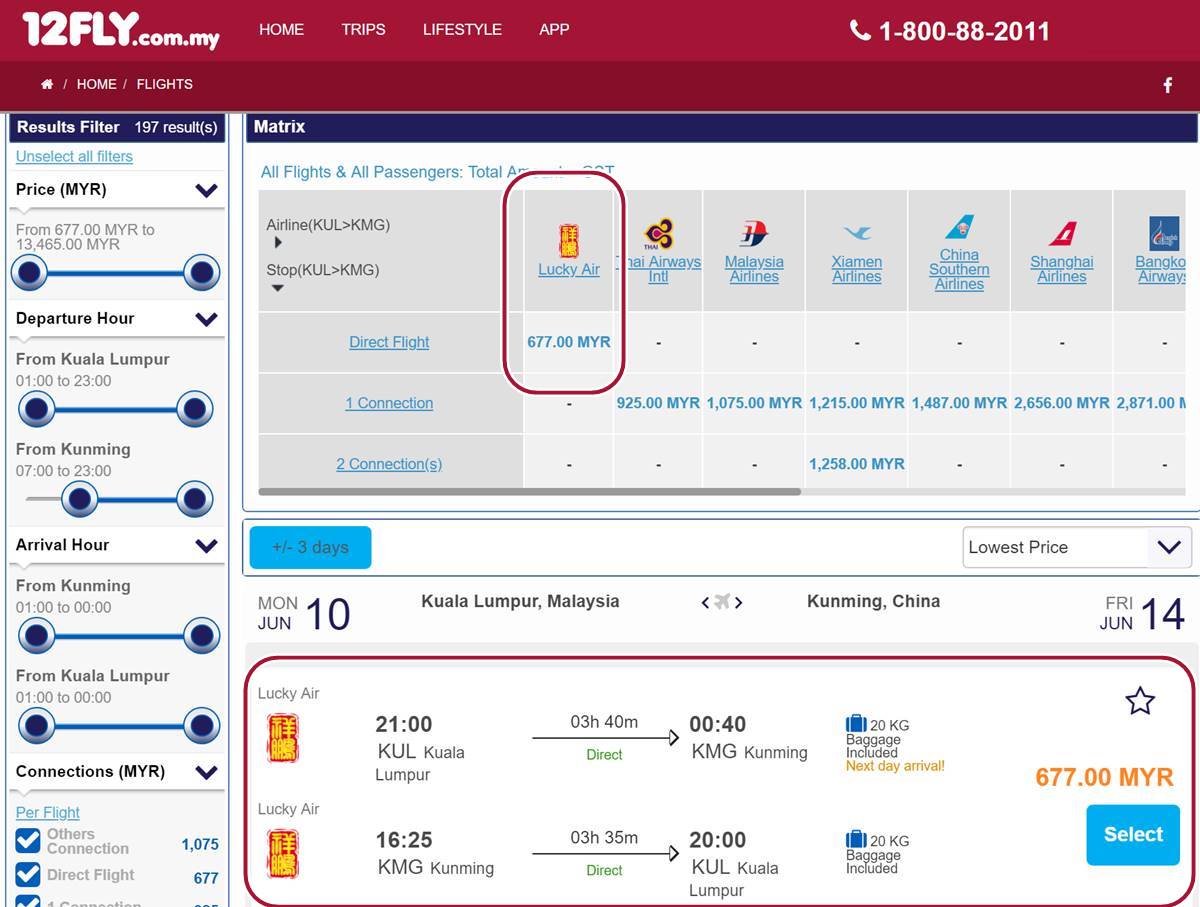Click the phone icon beside 1-800-88-2011
The height and width of the screenshot is (907, 1200).
click(x=860, y=31)
